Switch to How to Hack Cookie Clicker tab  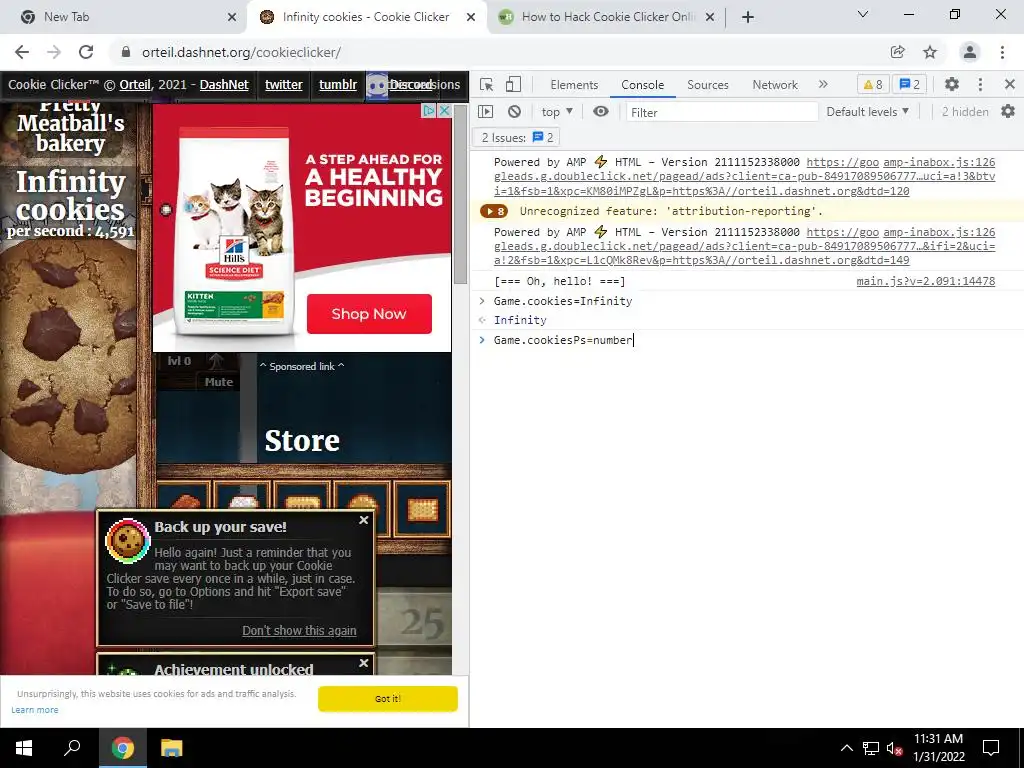click(608, 17)
